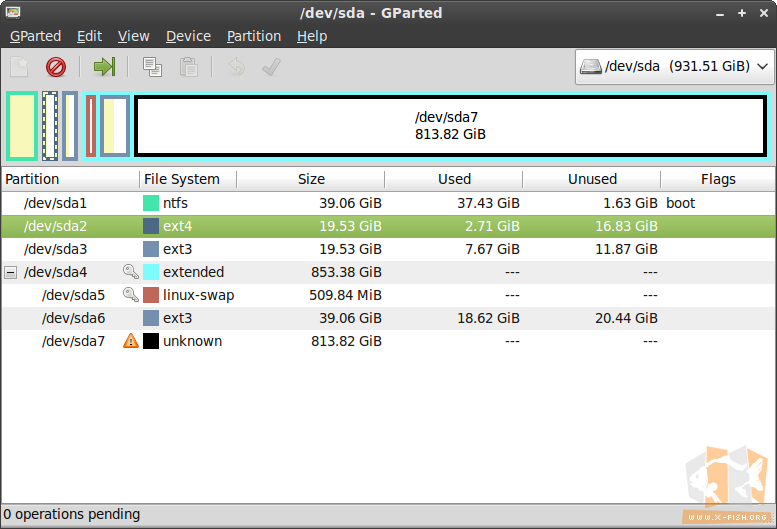The image size is (777, 529).
Task: Select the sda6 block in disk map
Action: [x=115, y=126]
